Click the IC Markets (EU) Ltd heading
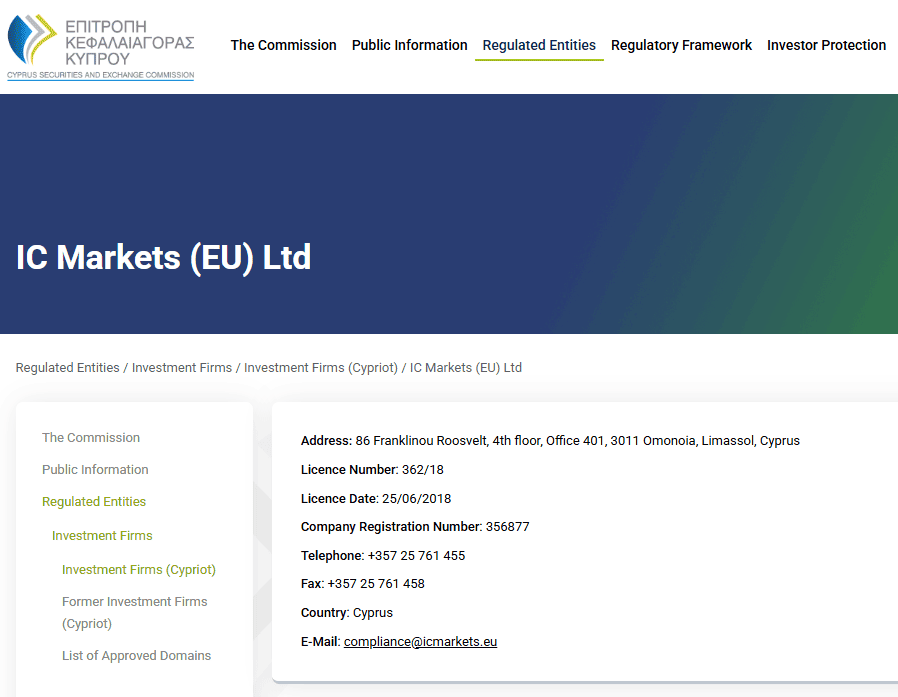 coord(163,258)
